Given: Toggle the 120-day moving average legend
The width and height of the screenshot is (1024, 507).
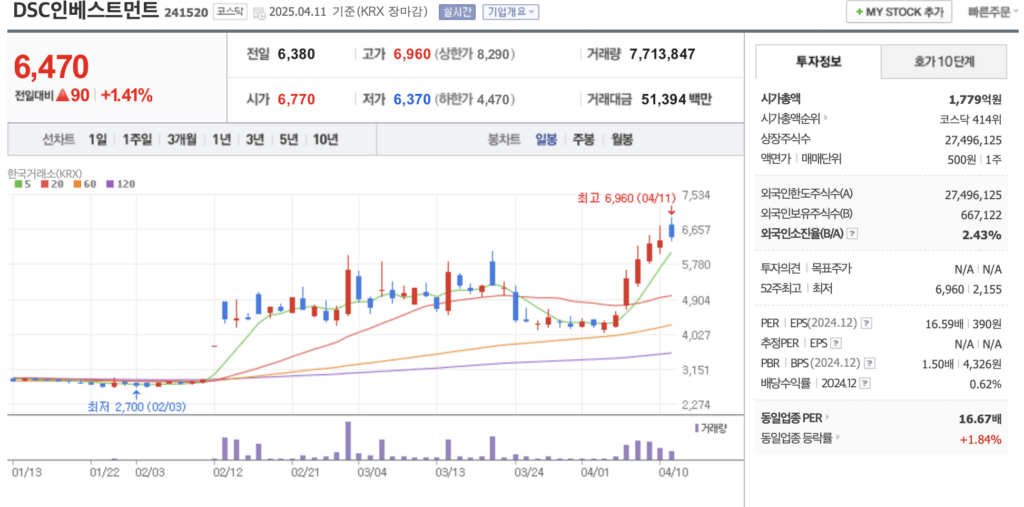Looking at the screenshot, I should (x=118, y=184).
